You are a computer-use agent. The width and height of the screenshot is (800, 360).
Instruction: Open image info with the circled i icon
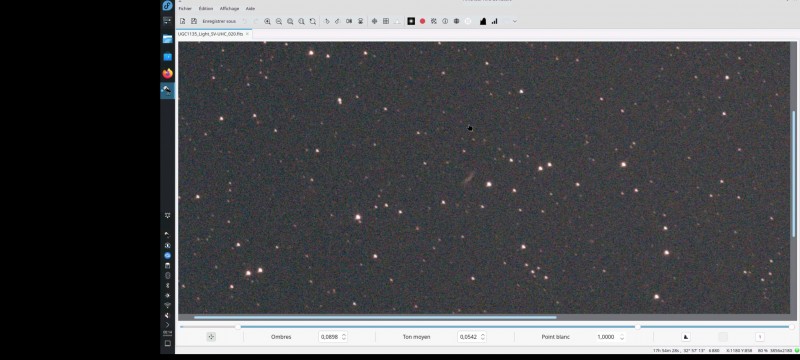[445, 21]
